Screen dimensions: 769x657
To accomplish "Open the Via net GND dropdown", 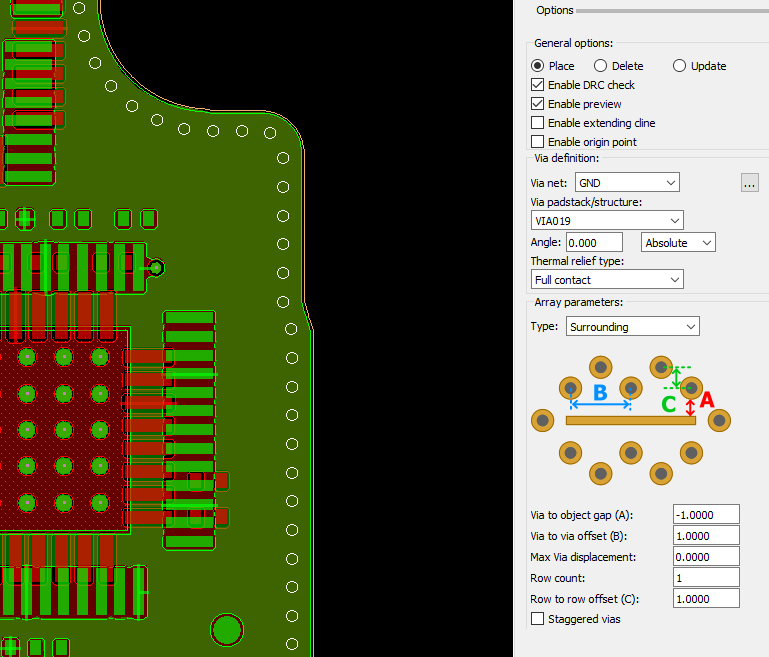I will [627, 182].
